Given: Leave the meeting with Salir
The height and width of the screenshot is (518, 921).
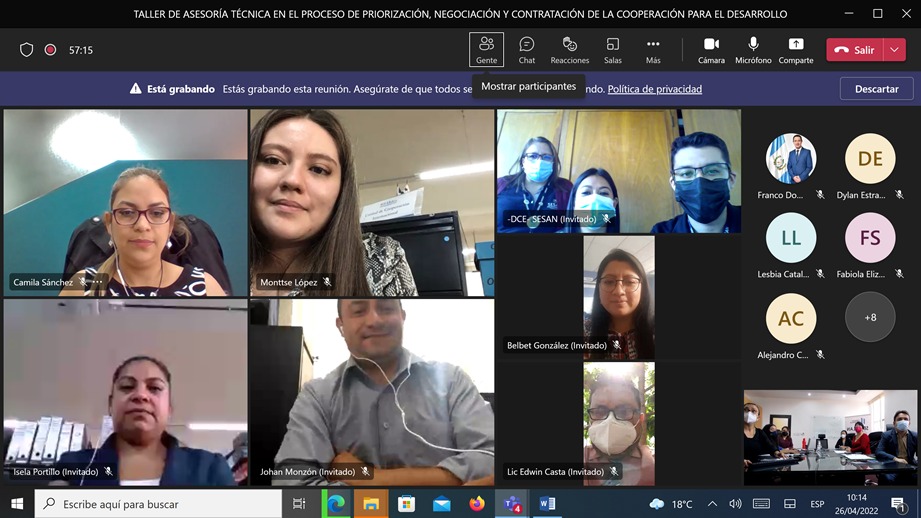Looking at the screenshot, I should pyautogui.click(x=855, y=50).
